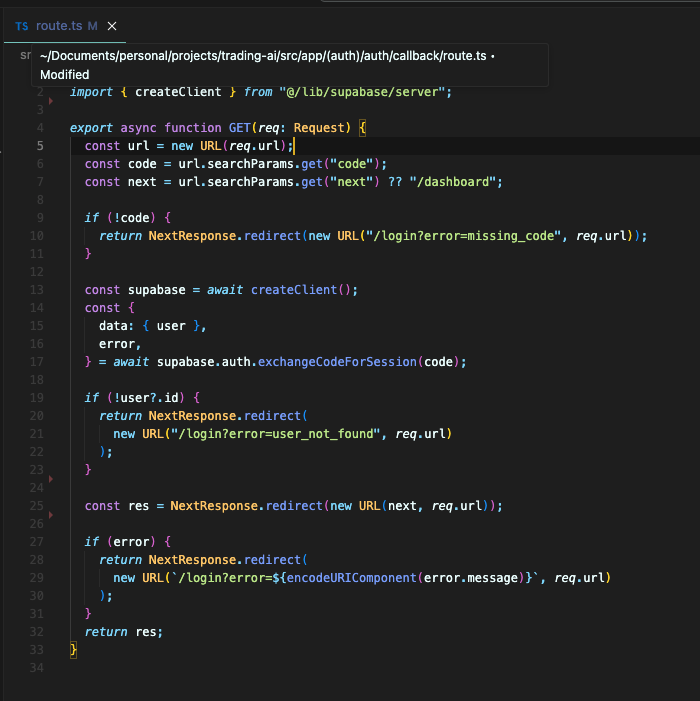700x701 pixels.
Task: Click the closing brace on line 33
Action: [73, 650]
